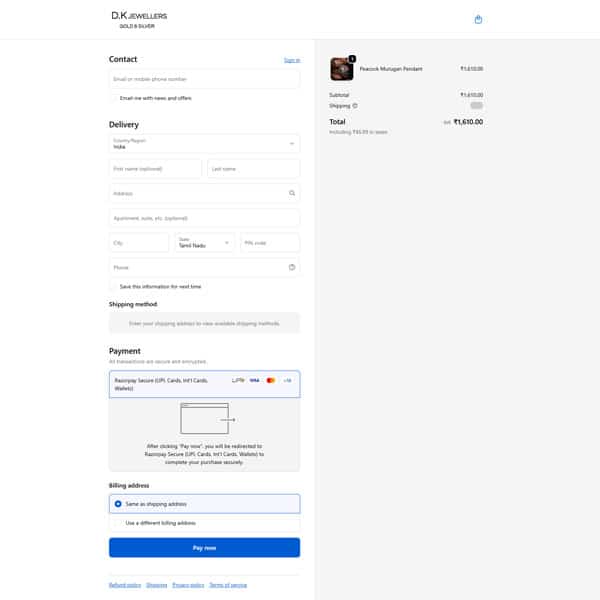Click the phone field help icon

click(x=291, y=267)
